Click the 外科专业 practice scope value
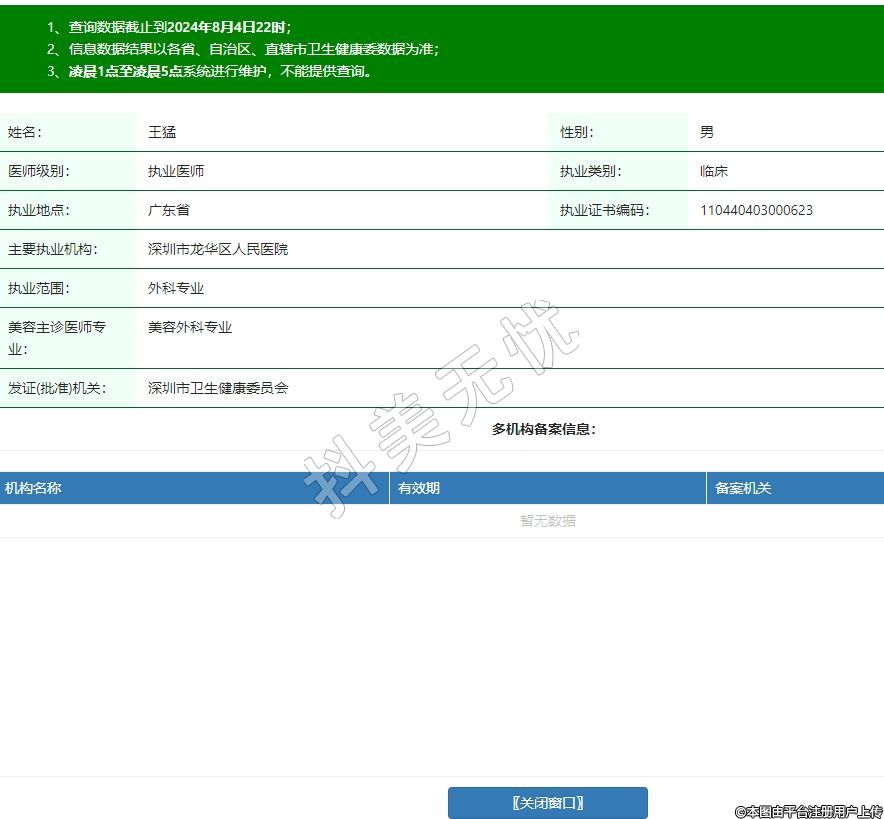 click(x=176, y=288)
